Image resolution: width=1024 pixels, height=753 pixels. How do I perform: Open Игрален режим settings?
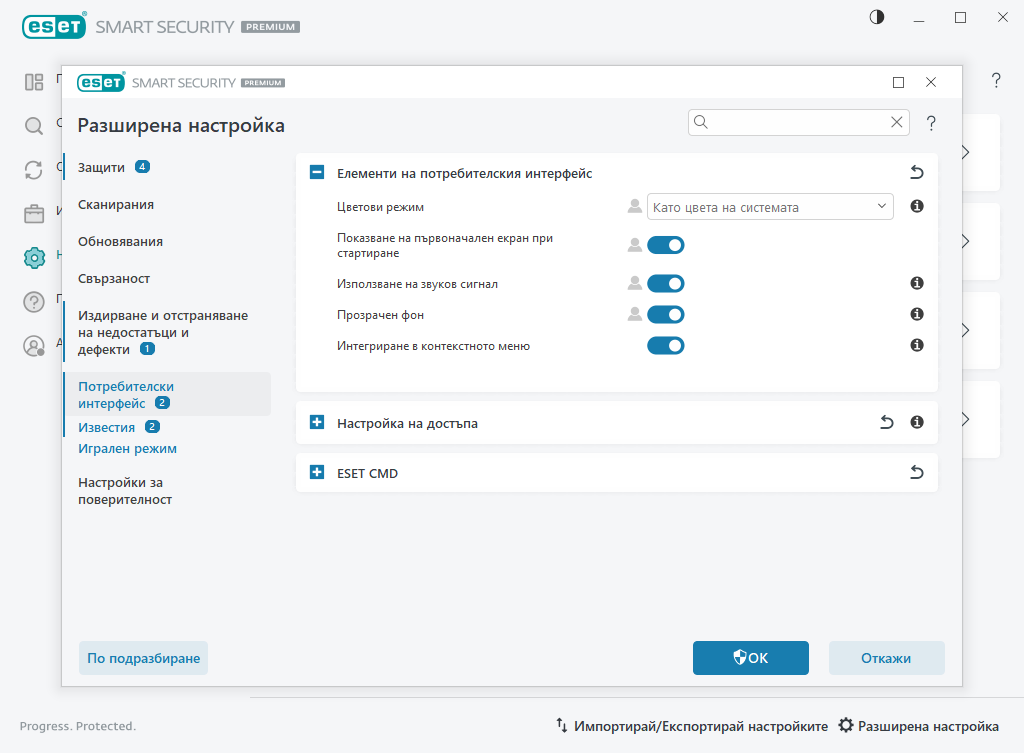(127, 448)
